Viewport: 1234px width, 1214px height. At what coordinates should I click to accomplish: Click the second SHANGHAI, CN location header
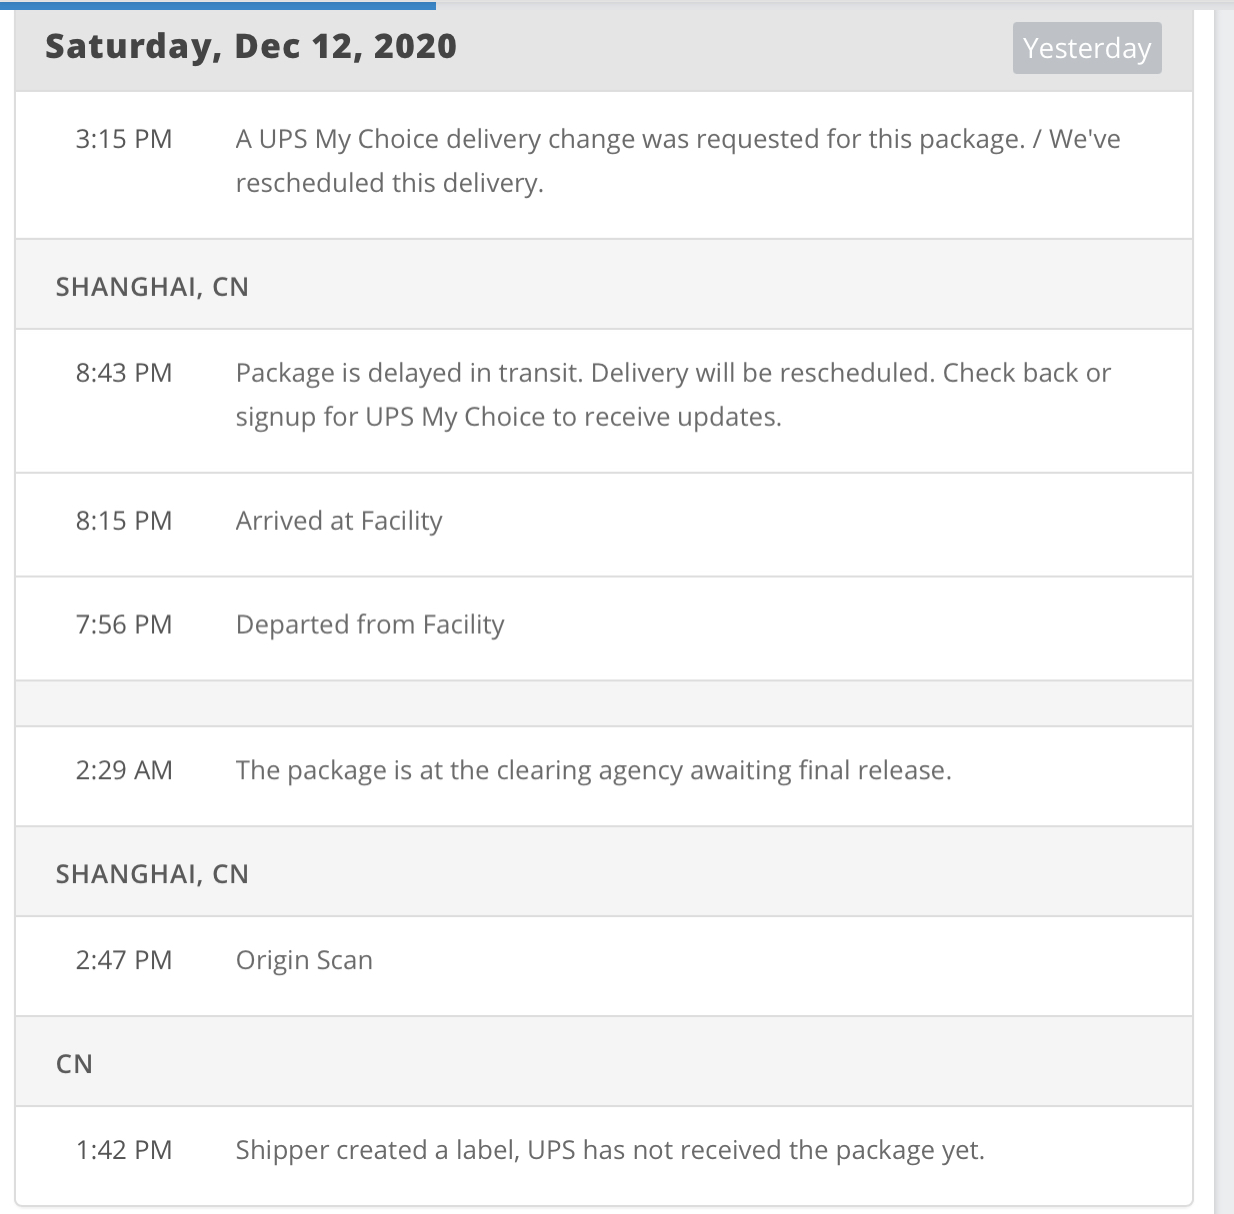coord(152,874)
